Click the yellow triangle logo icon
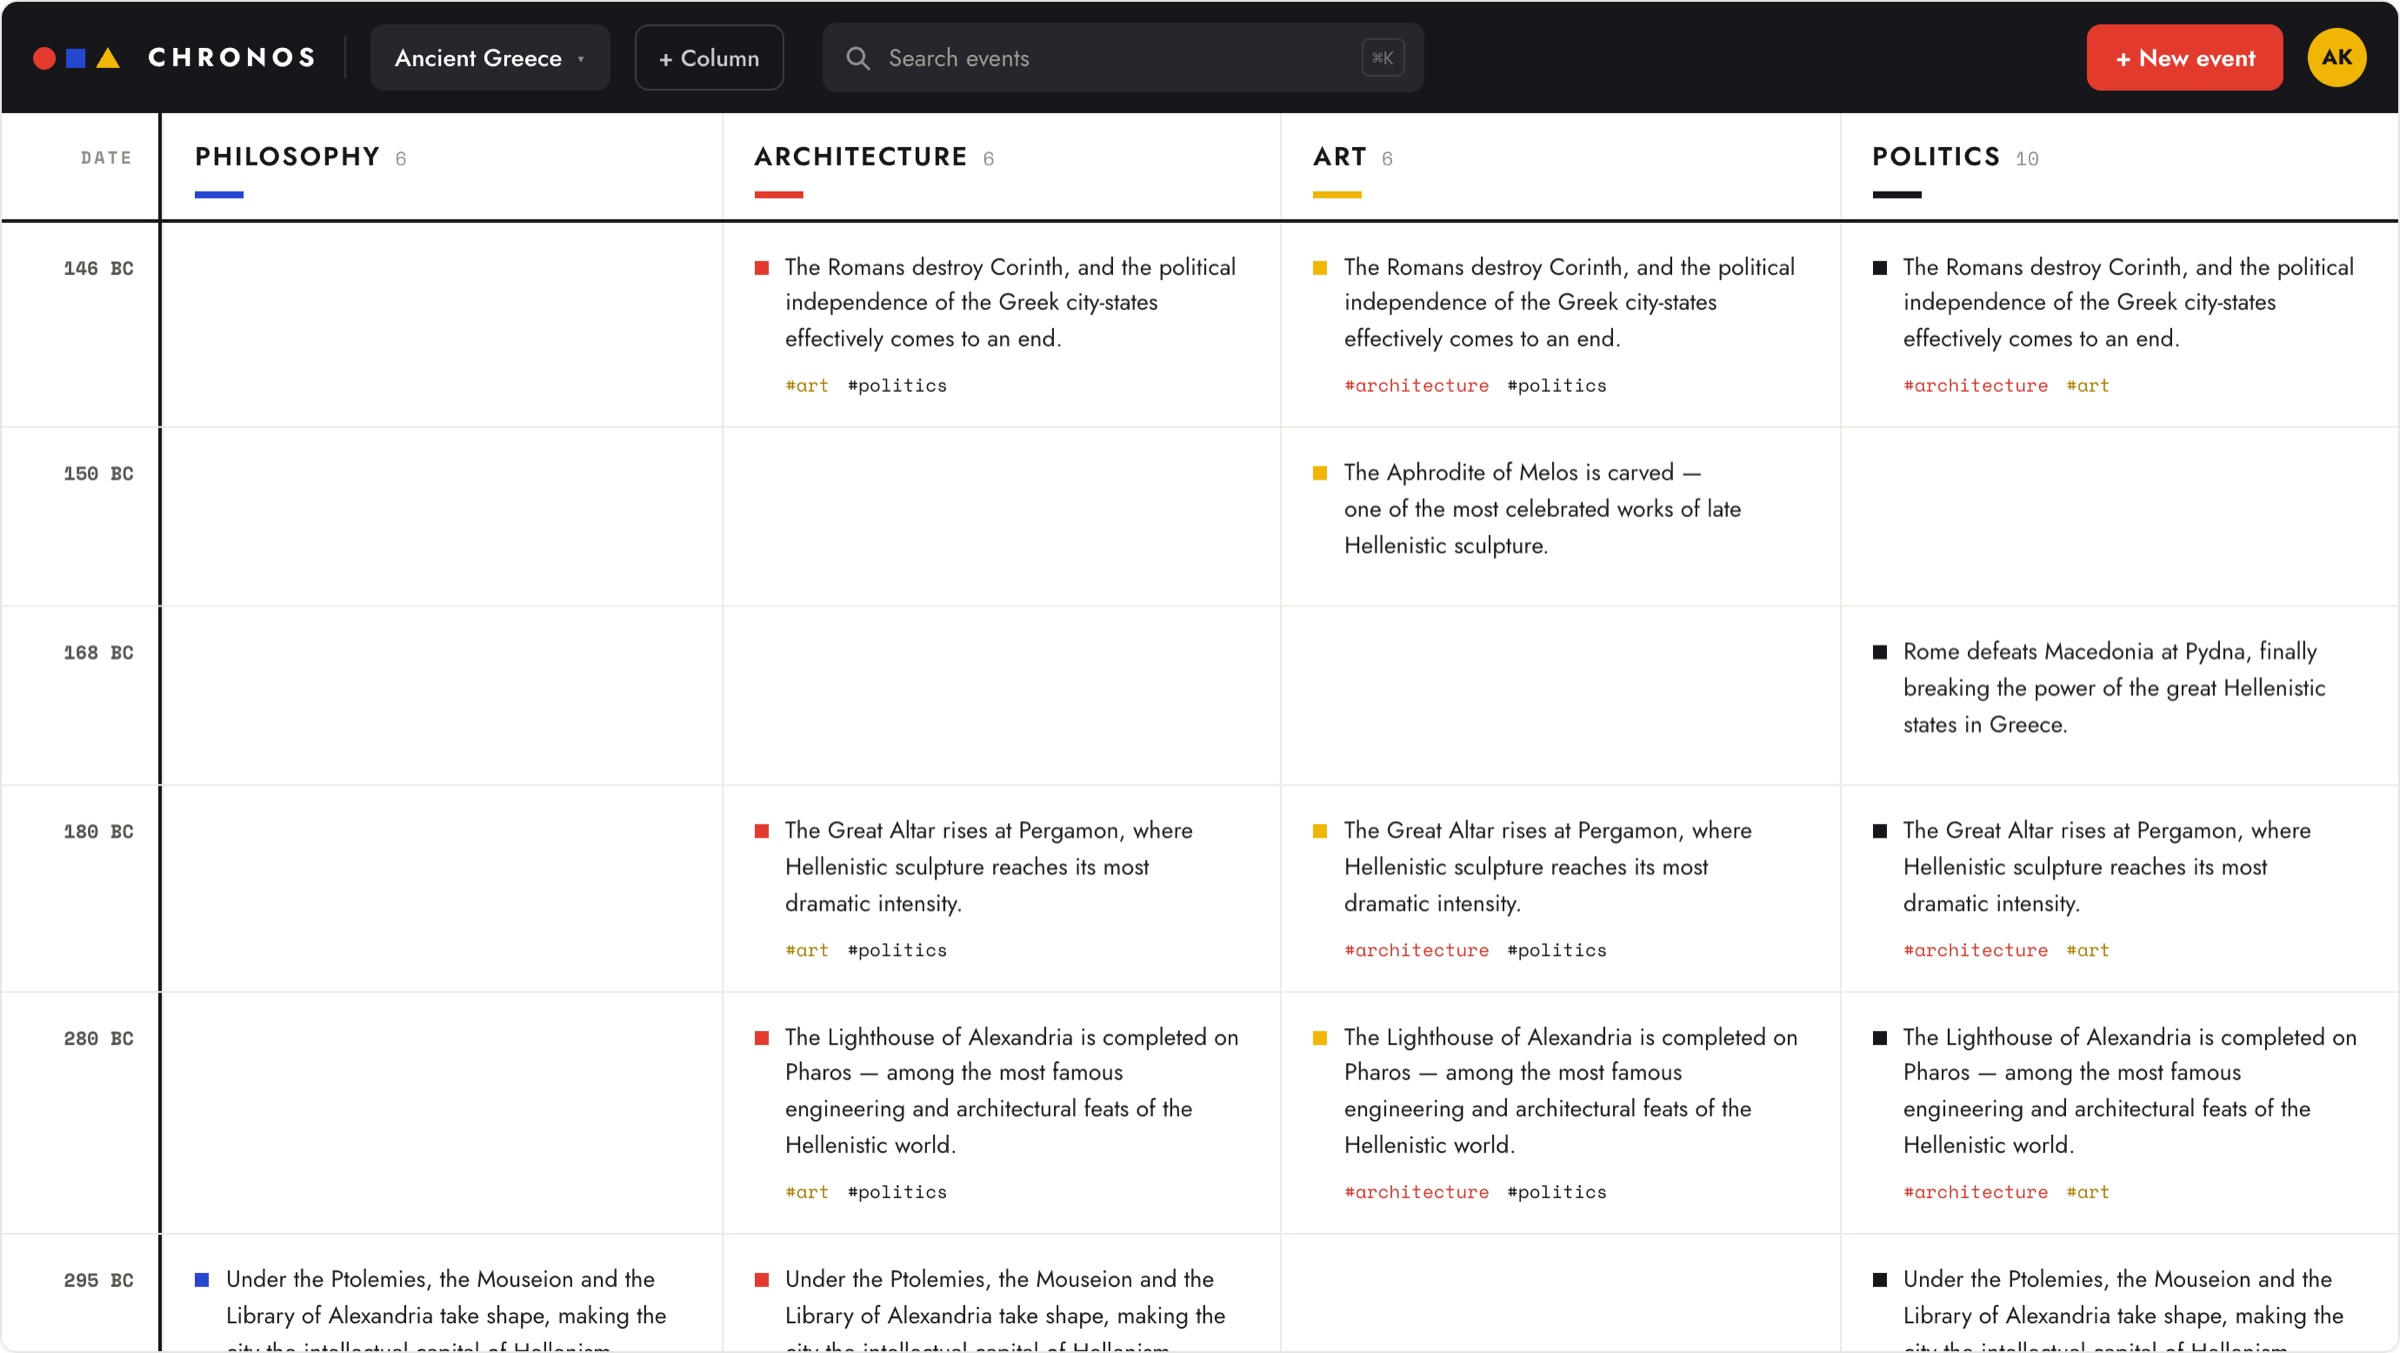Image resolution: width=2400 pixels, height=1353 pixels. [x=108, y=58]
